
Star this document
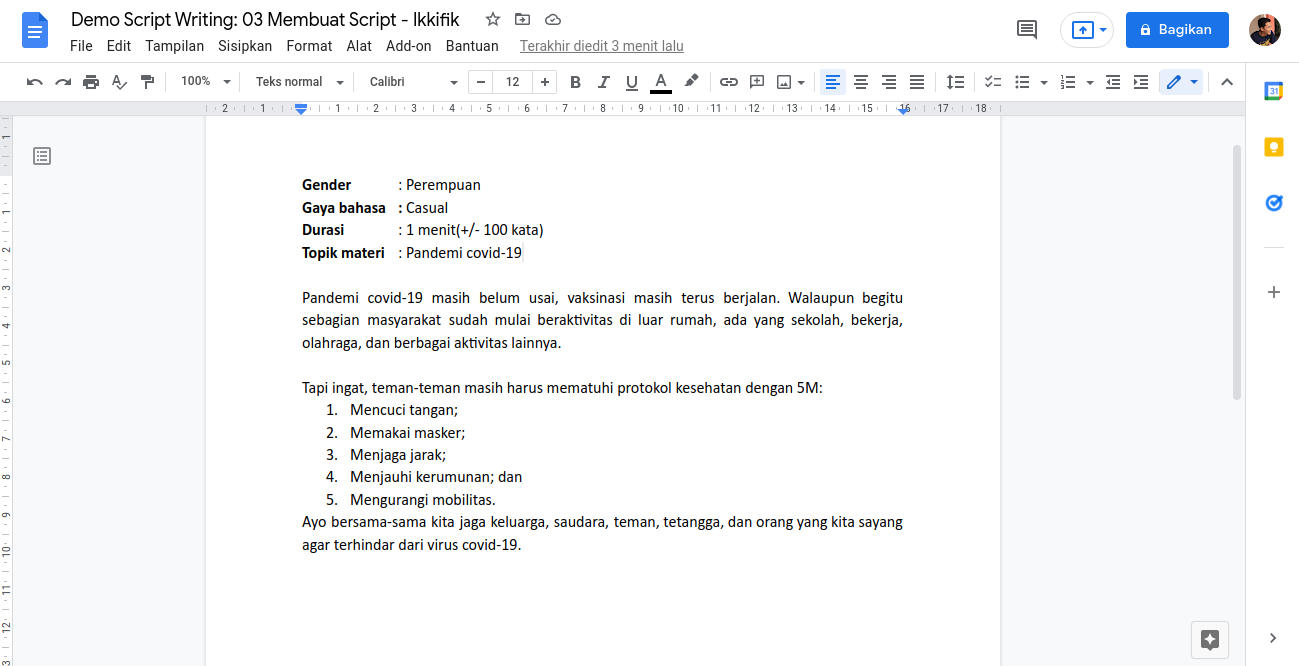click(x=492, y=20)
